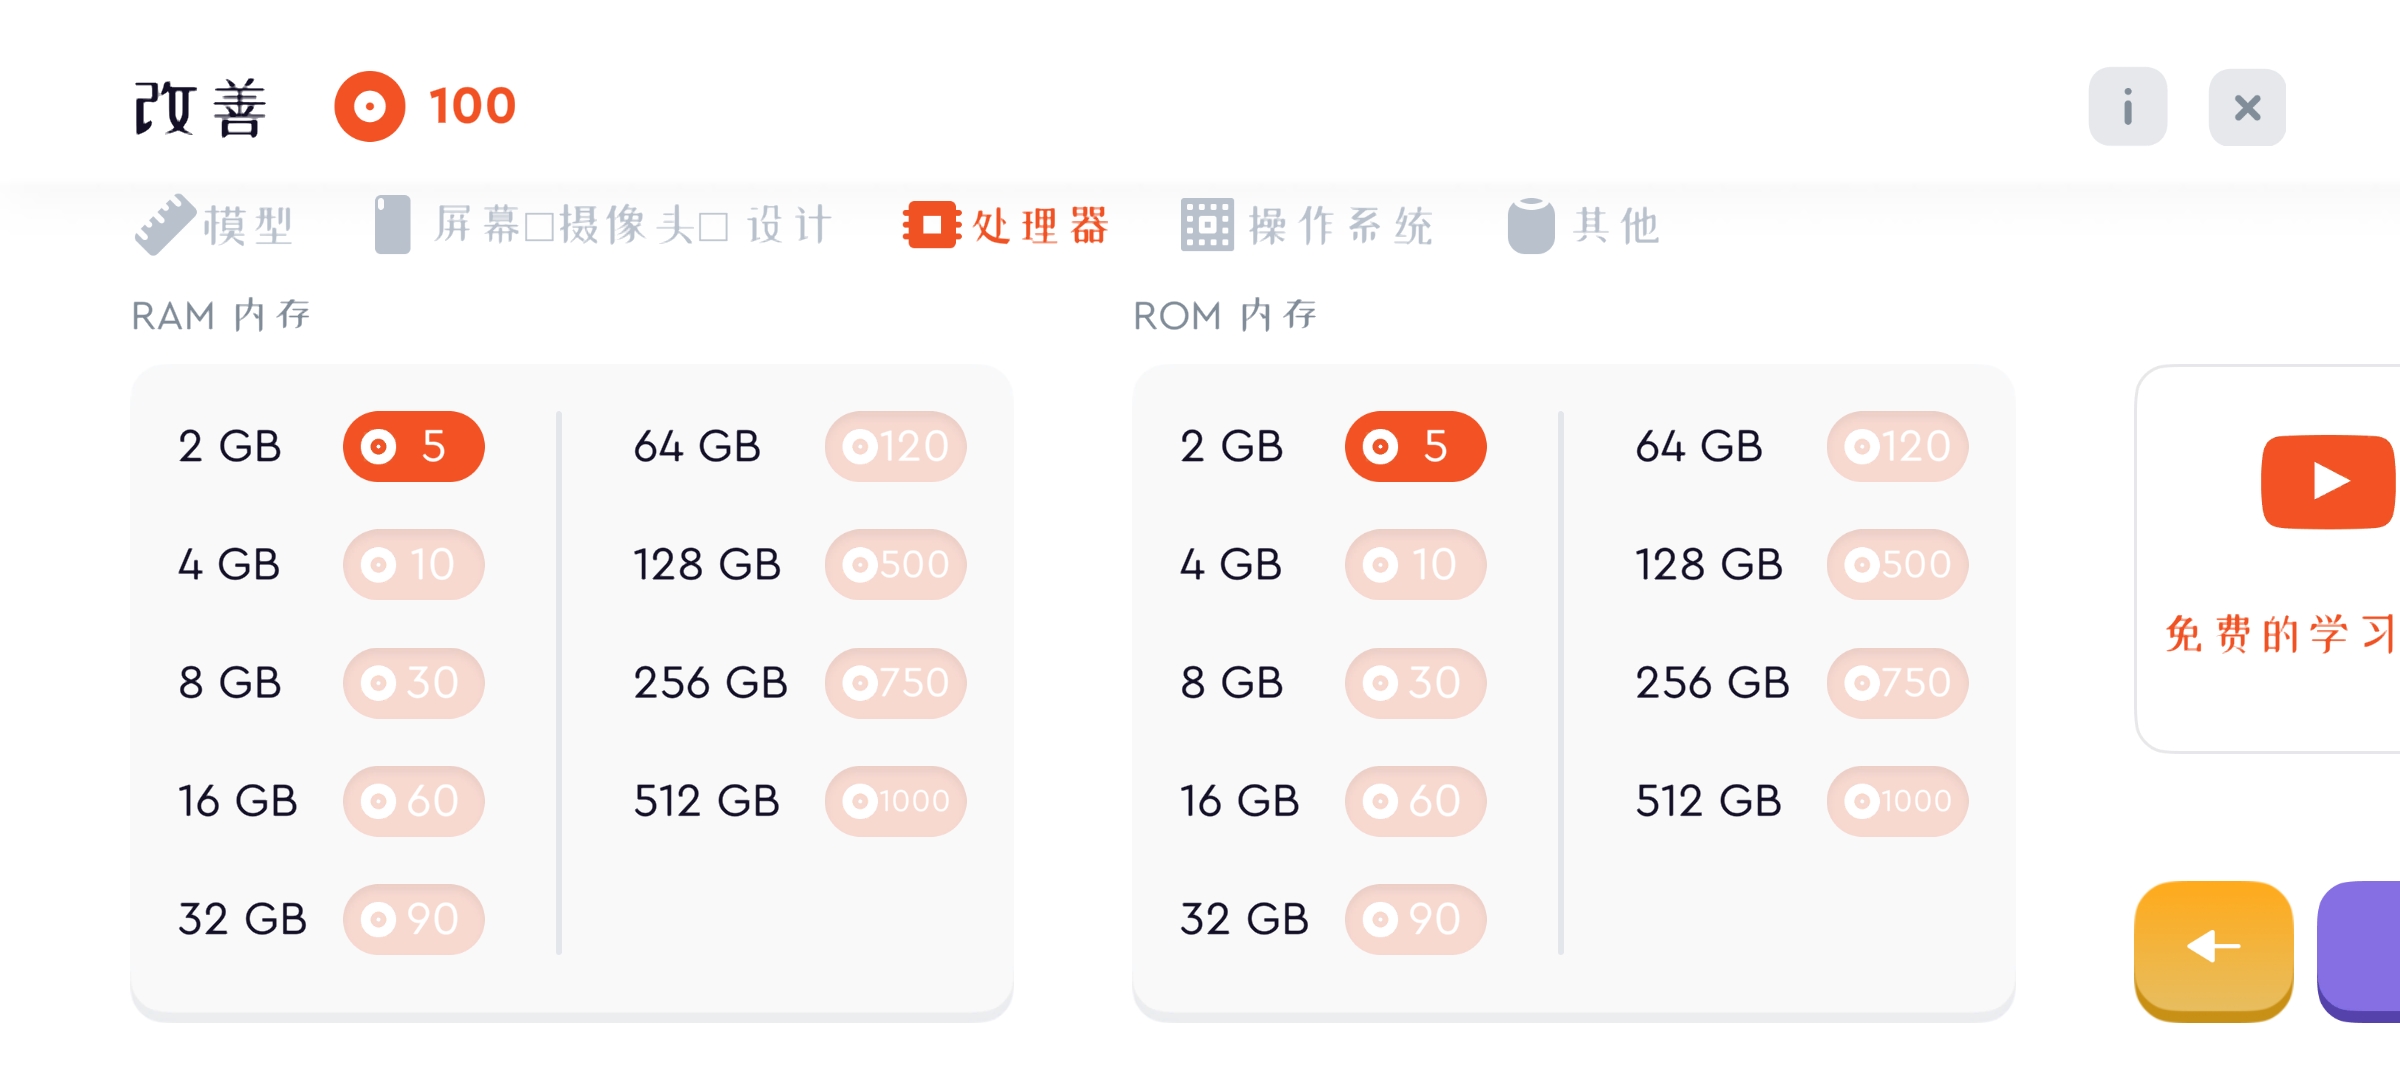Select 128 GB ROM for 500 coins
The width and height of the screenshot is (2400, 1080).
tap(1897, 564)
